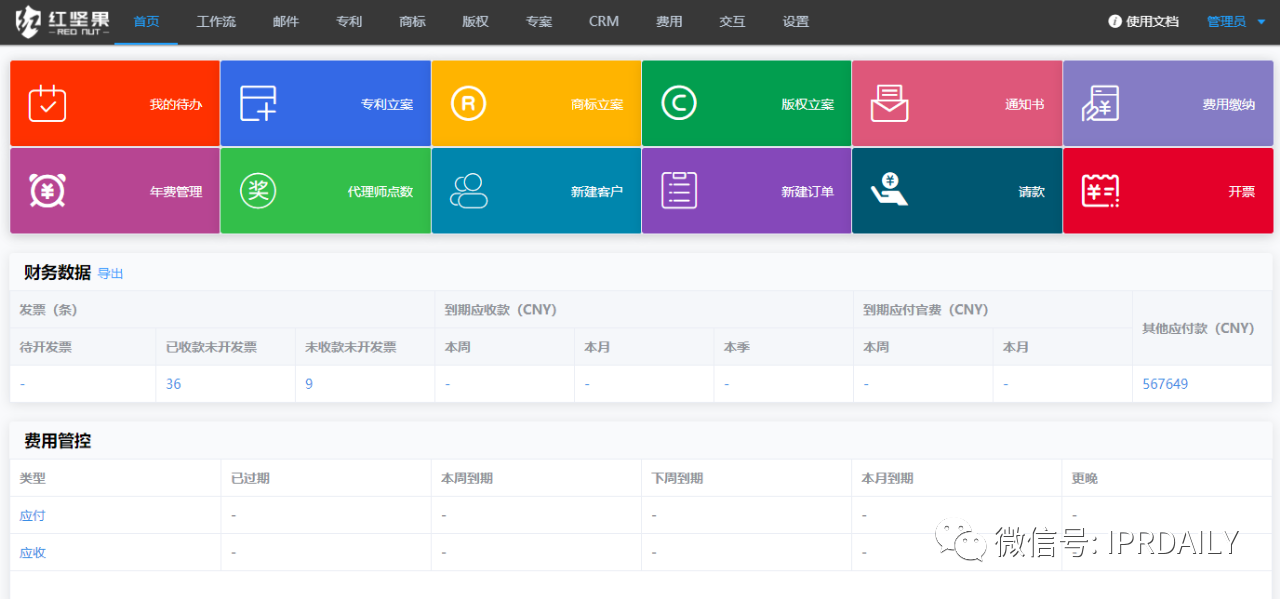Click the 本季 column header
Image resolution: width=1280 pixels, height=599 pixels.
[x=737, y=347]
